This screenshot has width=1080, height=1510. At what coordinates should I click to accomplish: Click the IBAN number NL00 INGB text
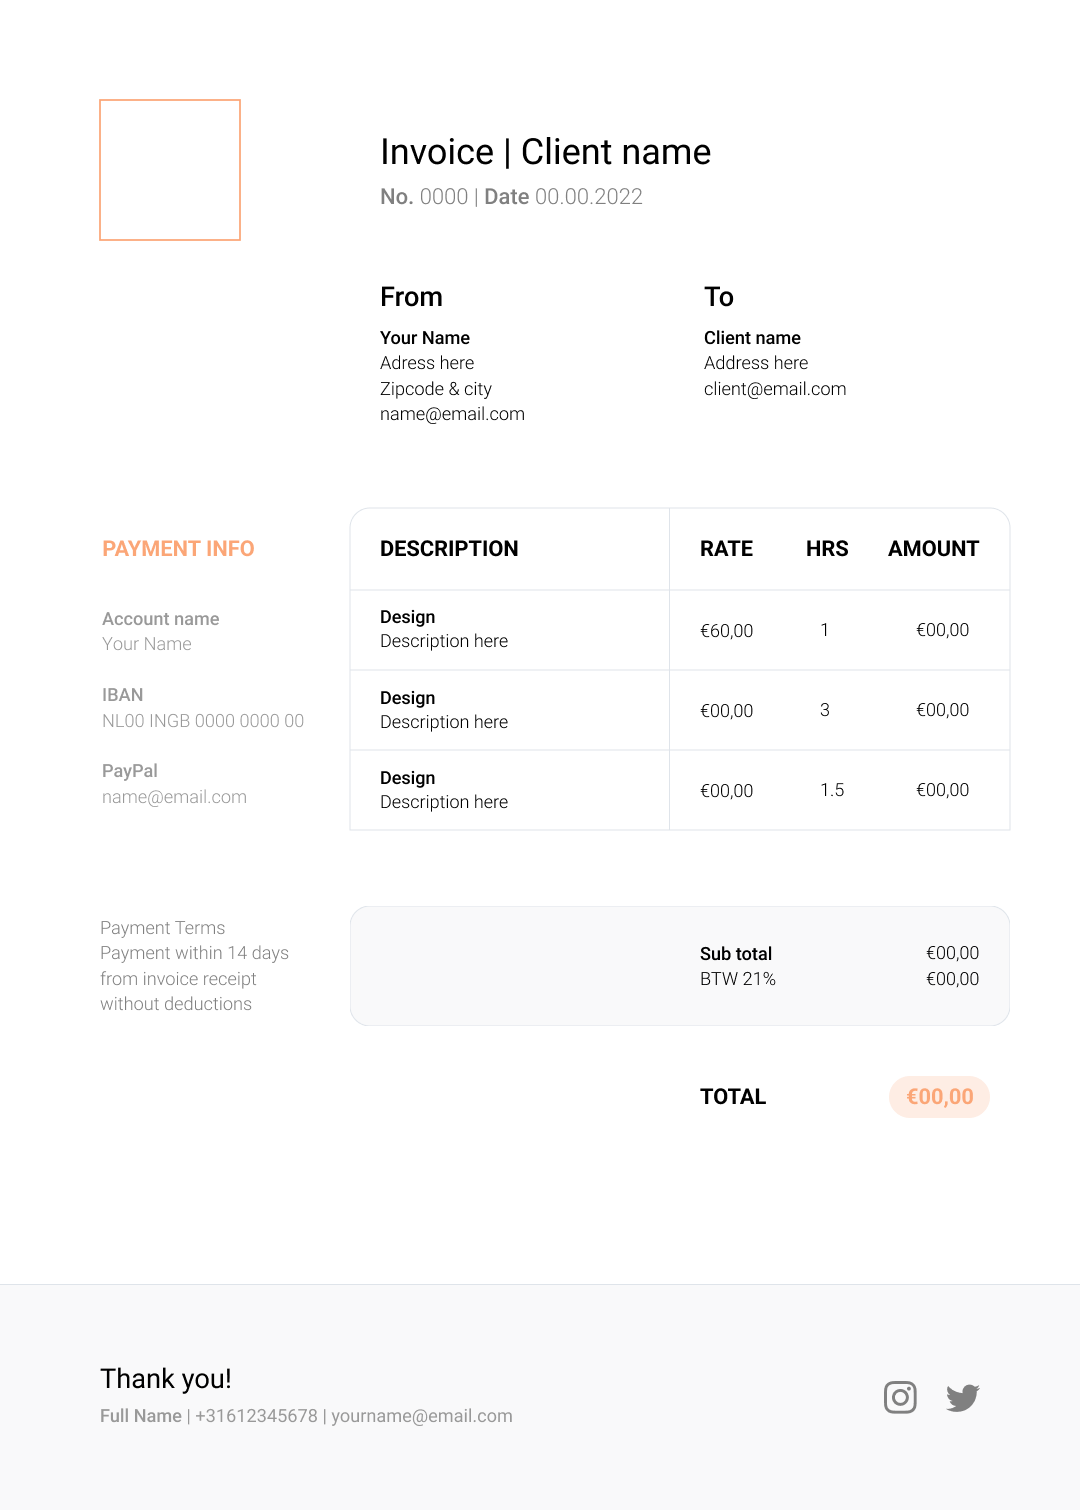[x=203, y=721]
